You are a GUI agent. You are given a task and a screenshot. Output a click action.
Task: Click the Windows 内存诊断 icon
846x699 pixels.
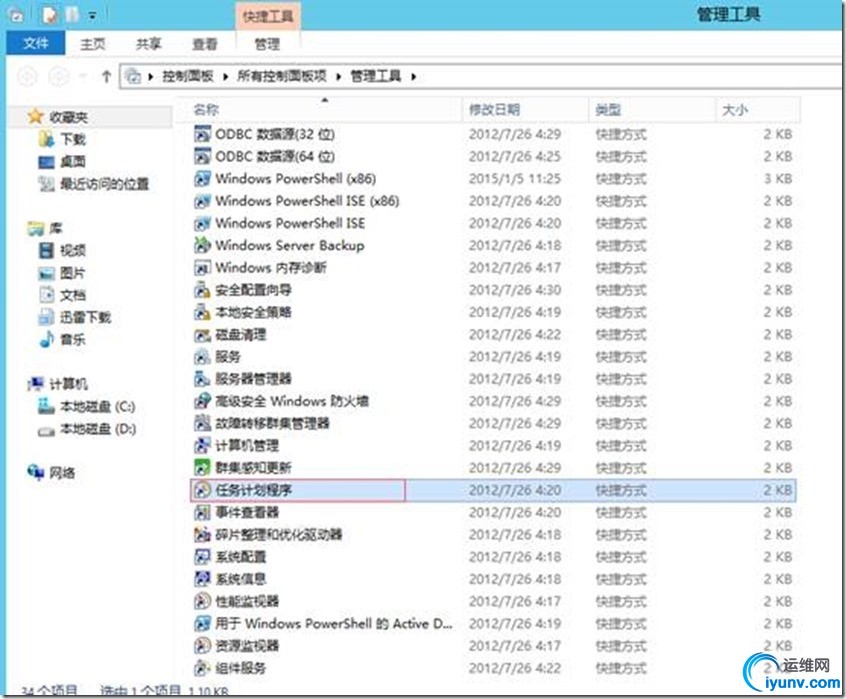202,268
